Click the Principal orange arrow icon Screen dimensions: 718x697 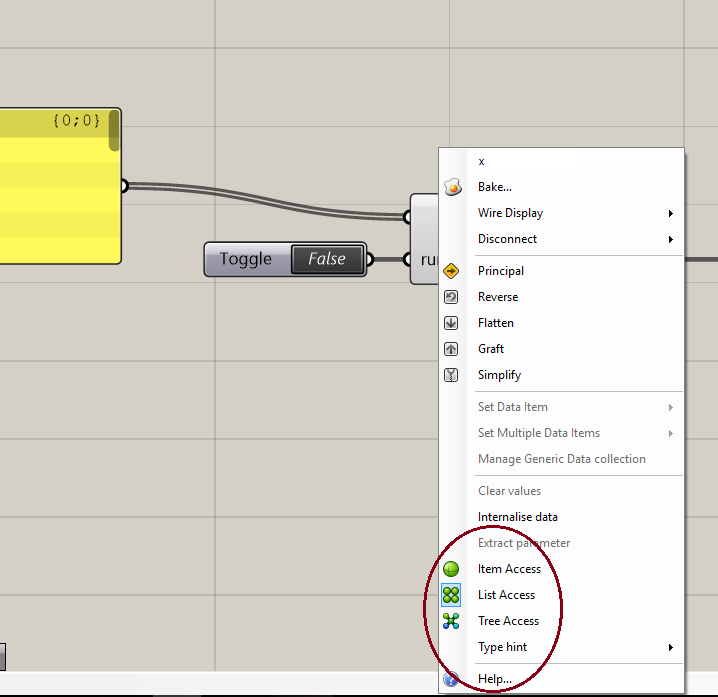(x=451, y=271)
